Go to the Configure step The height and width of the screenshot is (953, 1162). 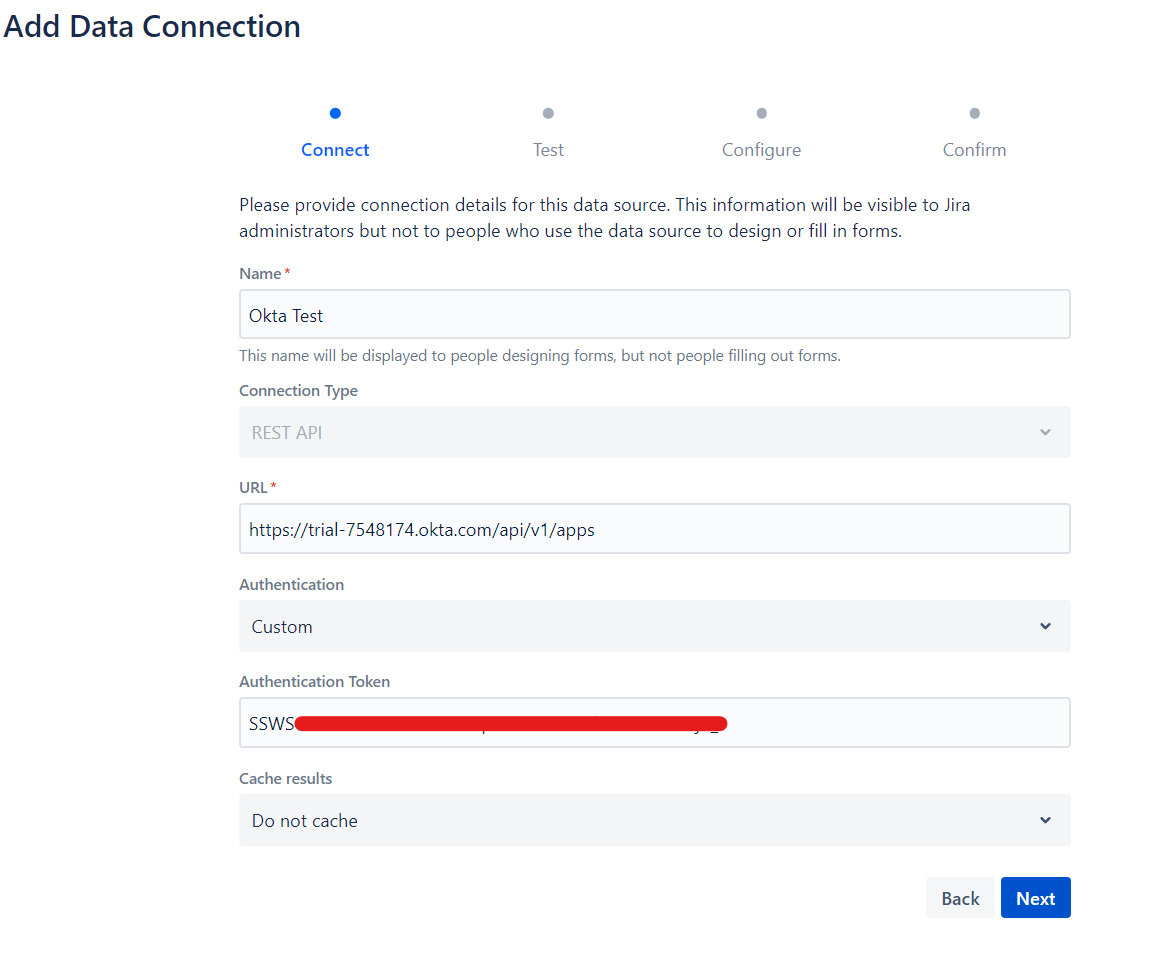click(761, 150)
